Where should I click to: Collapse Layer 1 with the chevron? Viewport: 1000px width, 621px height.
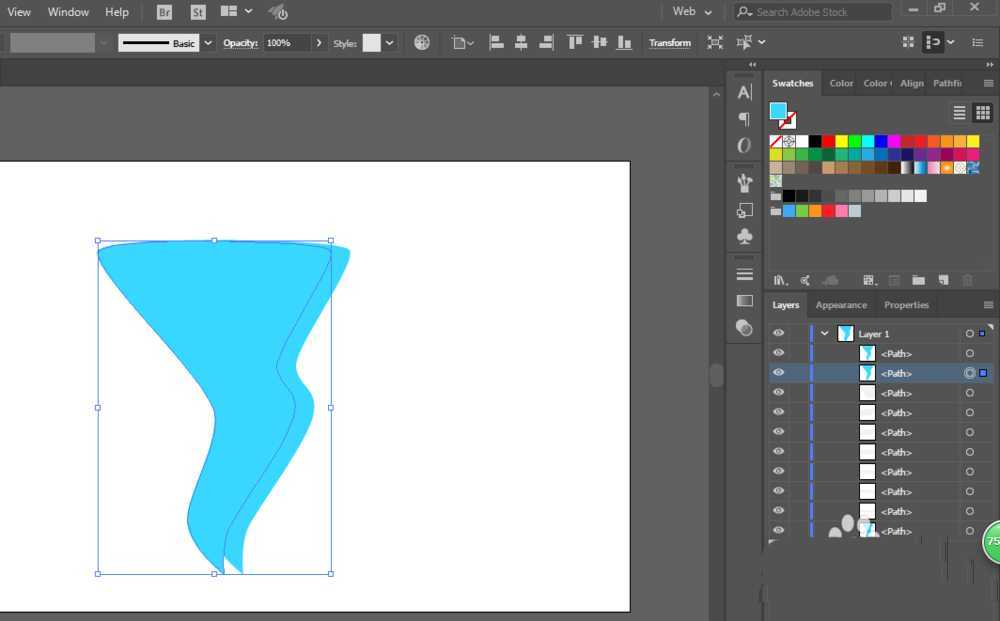[824, 334]
